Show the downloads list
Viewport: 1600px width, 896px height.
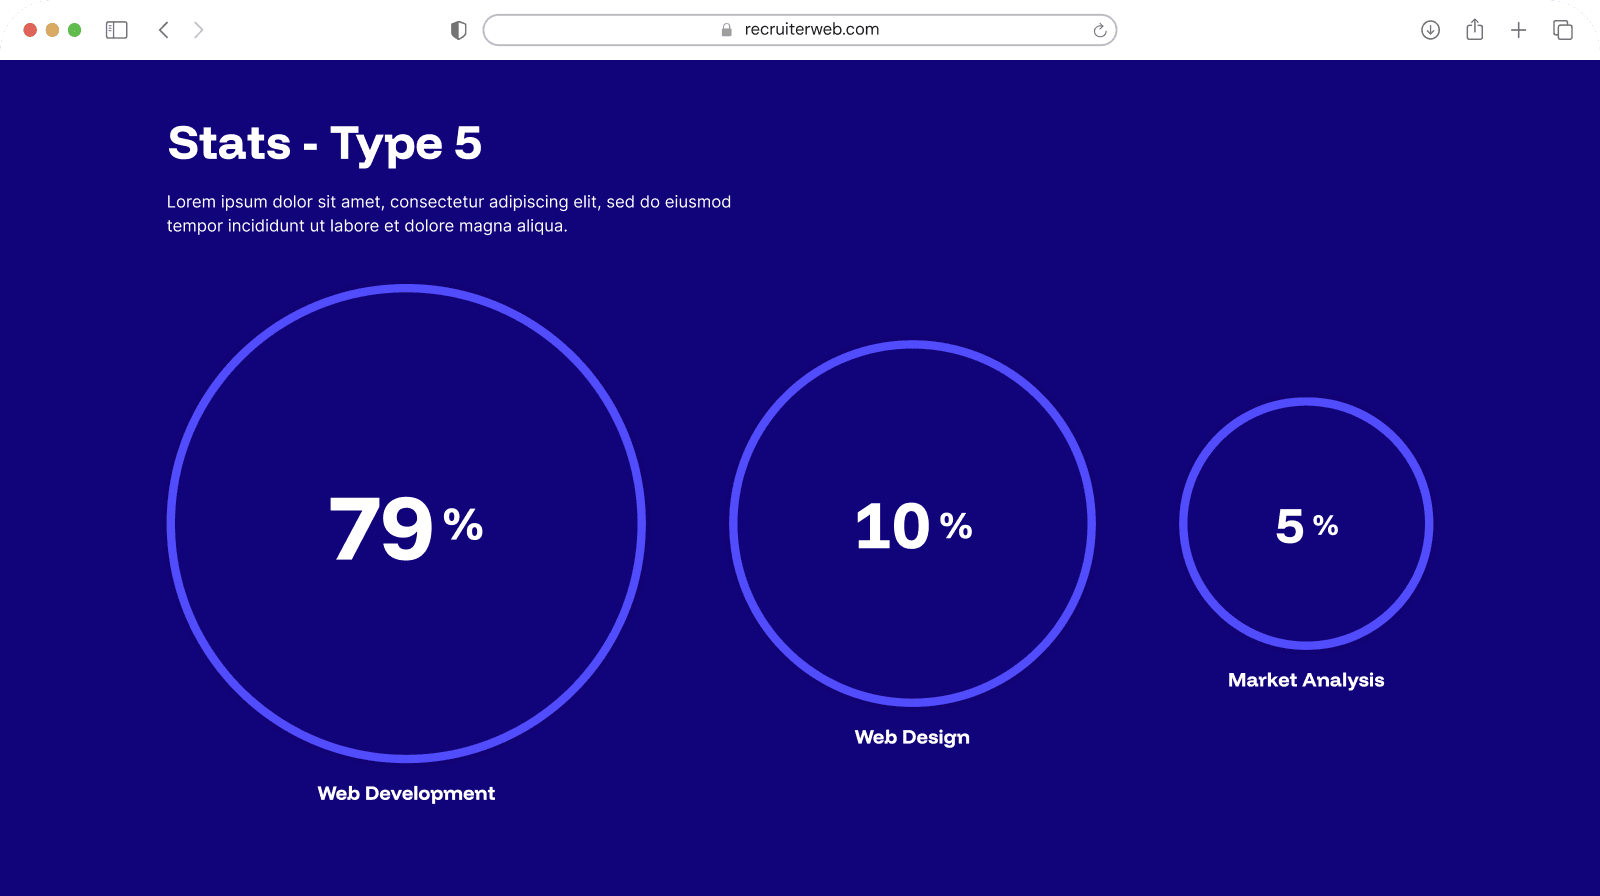[1430, 30]
